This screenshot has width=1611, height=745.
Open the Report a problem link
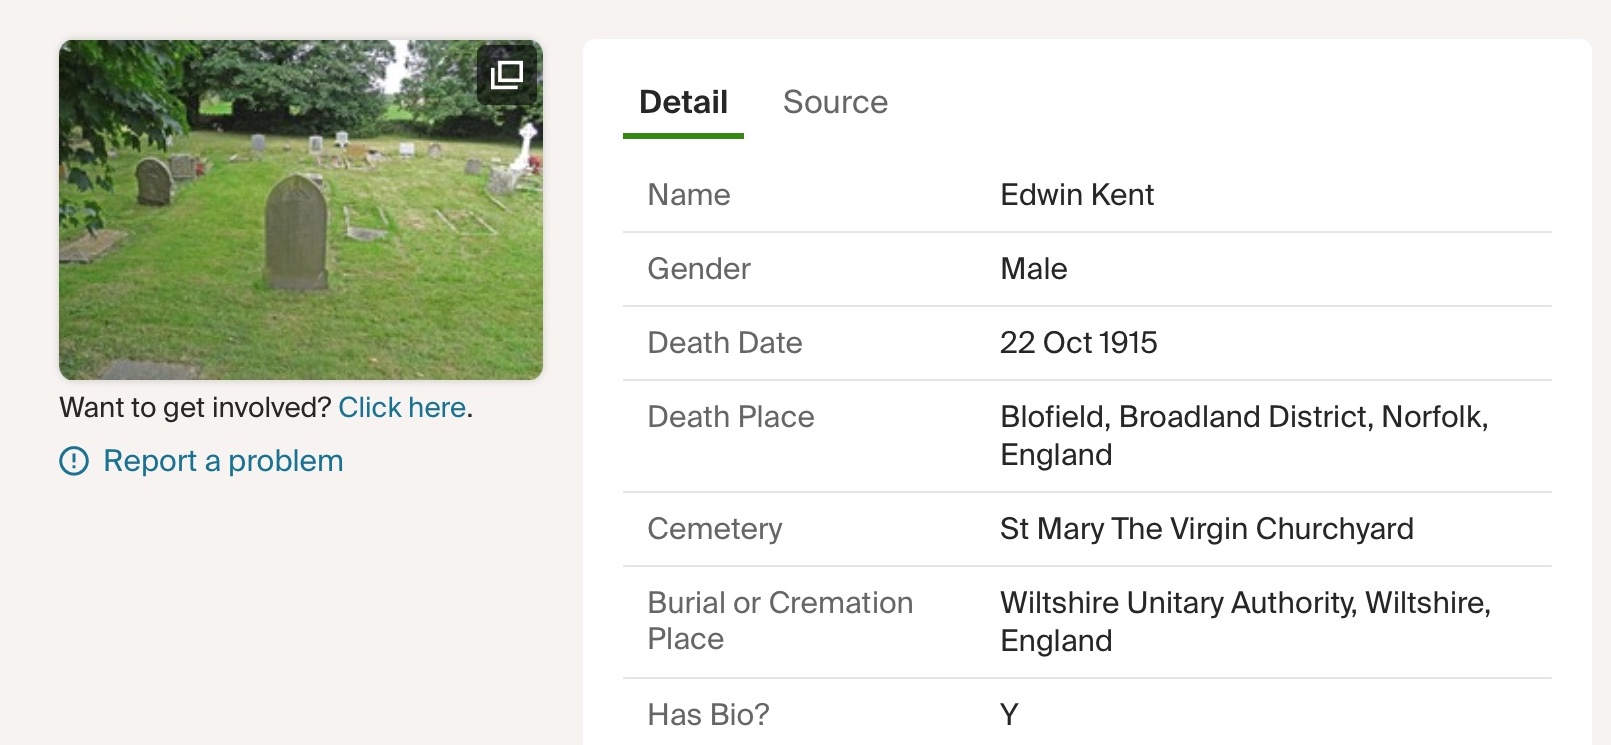(x=223, y=461)
